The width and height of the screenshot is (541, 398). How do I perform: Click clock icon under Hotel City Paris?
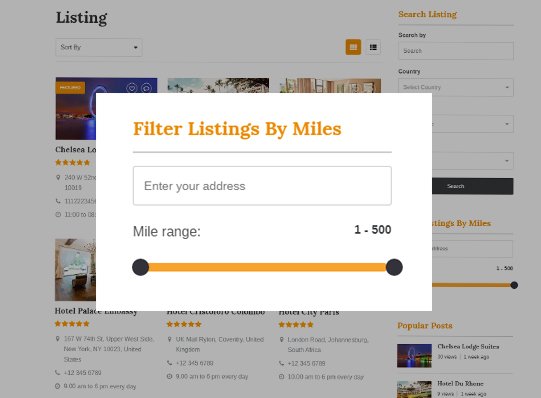pyautogui.click(x=282, y=377)
